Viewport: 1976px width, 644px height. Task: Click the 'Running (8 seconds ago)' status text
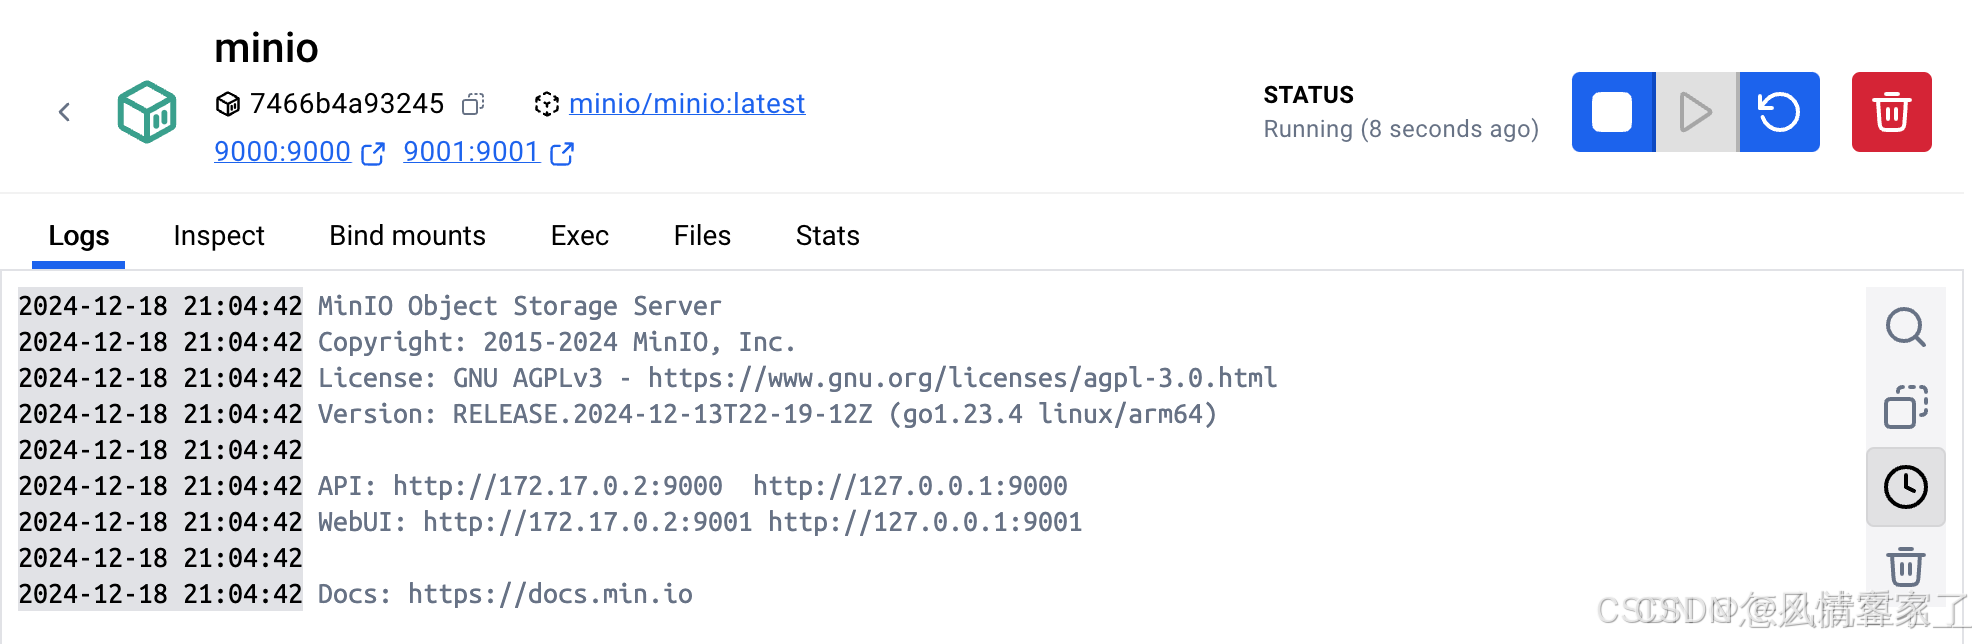click(1401, 129)
